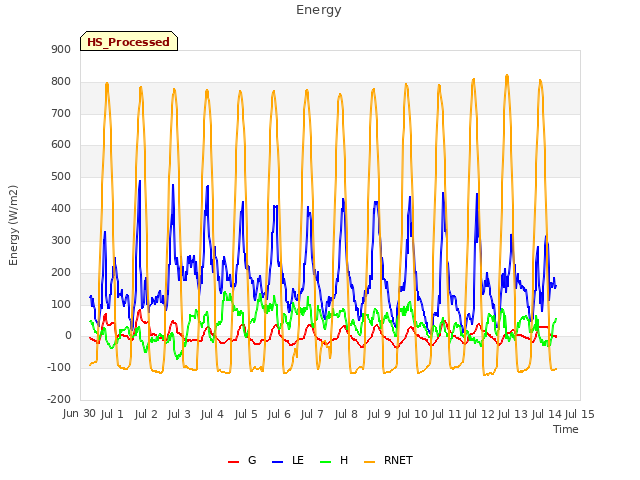The height and width of the screenshot is (480, 640).
Task: Click the Energy (W/m2) y-axis label
Action: (x=13, y=225)
